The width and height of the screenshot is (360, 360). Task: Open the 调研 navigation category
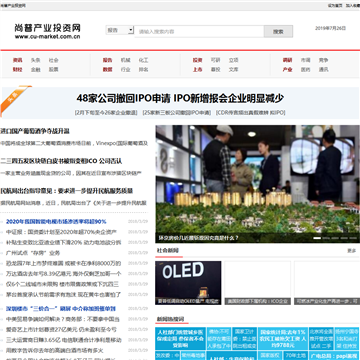(x=287, y=60)
